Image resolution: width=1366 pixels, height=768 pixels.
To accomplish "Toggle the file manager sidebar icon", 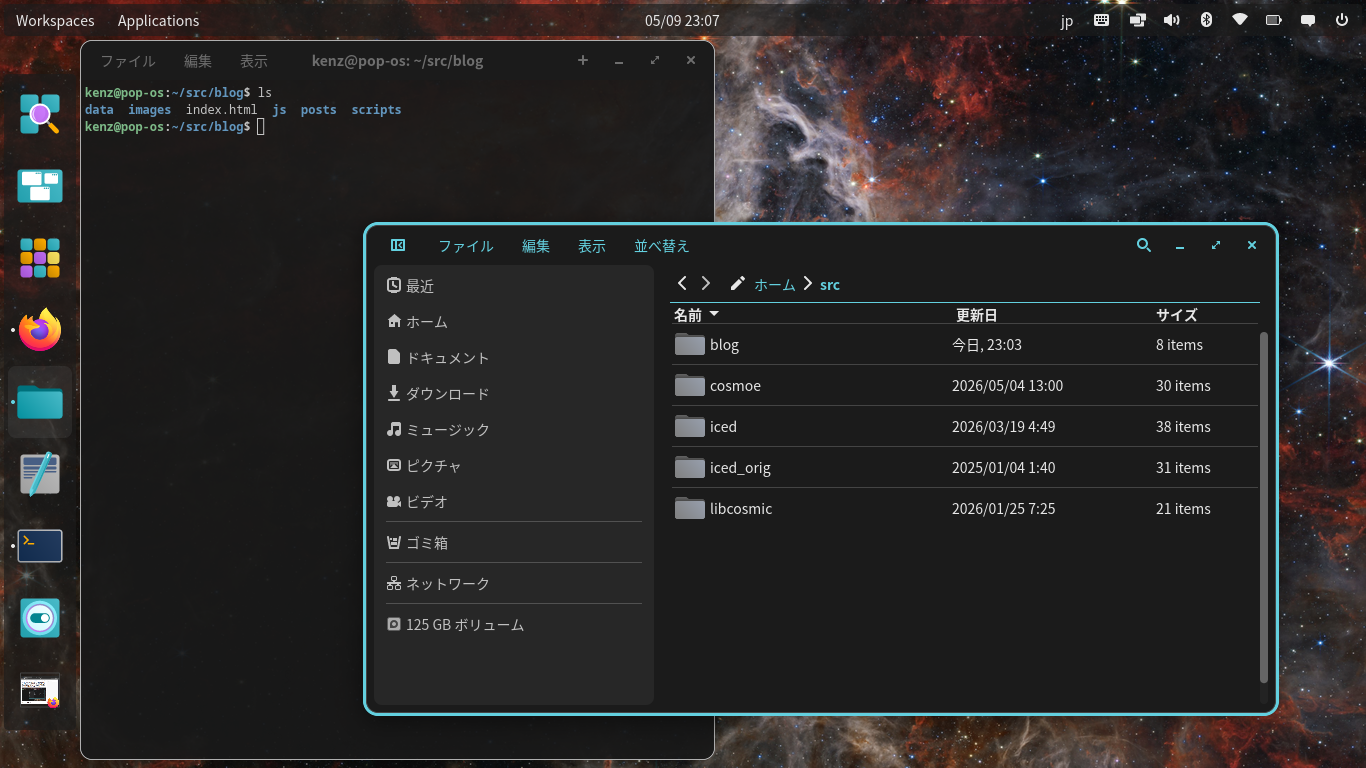I will point(397,245).
